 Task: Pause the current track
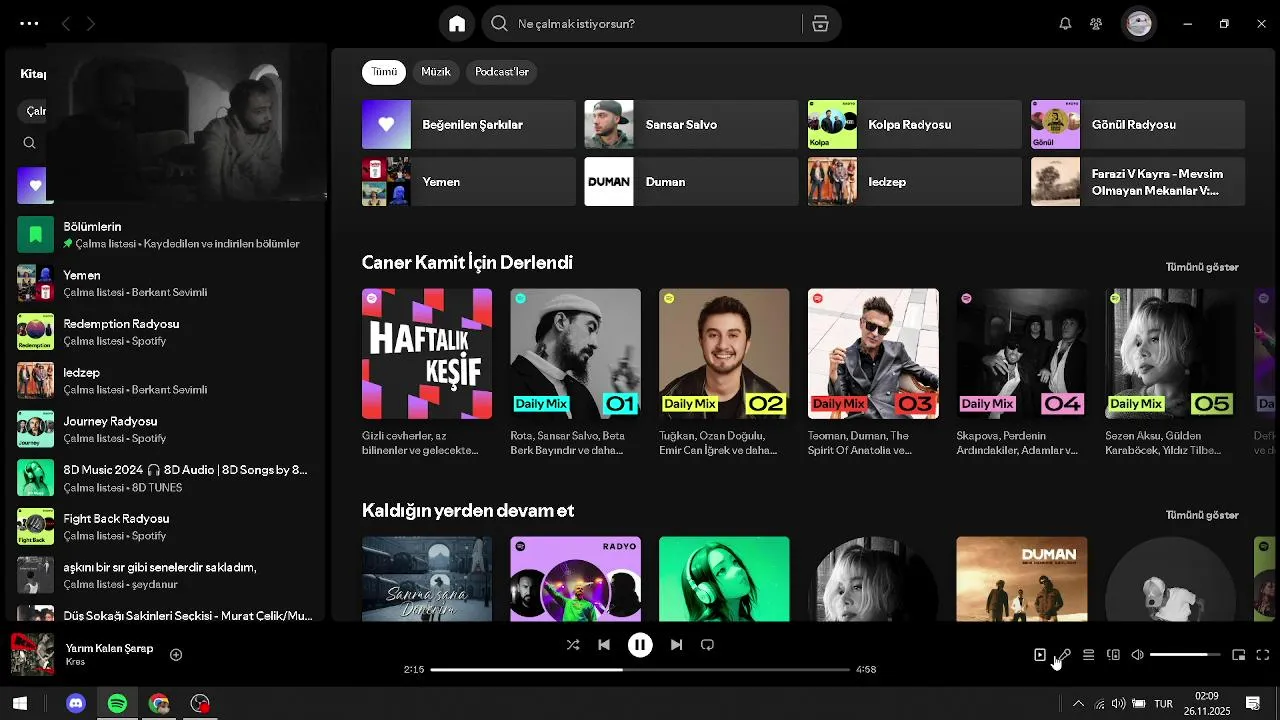click(x=640, y=645)
